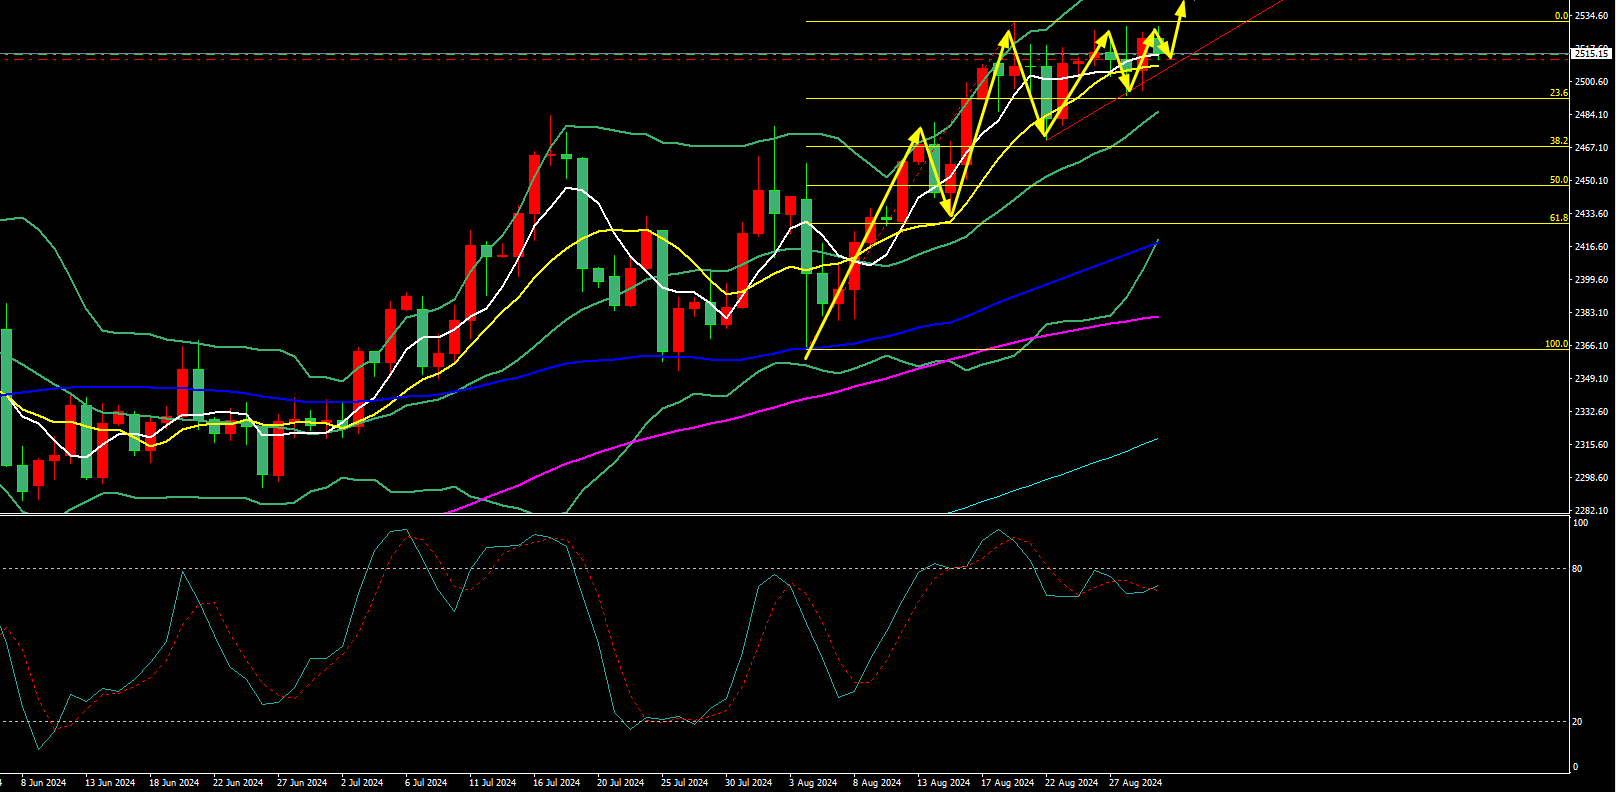This screenshot has height=792, width=1617.
Task: Click the 20 Jul 2024 date label
Action: [x=620, y=783]
